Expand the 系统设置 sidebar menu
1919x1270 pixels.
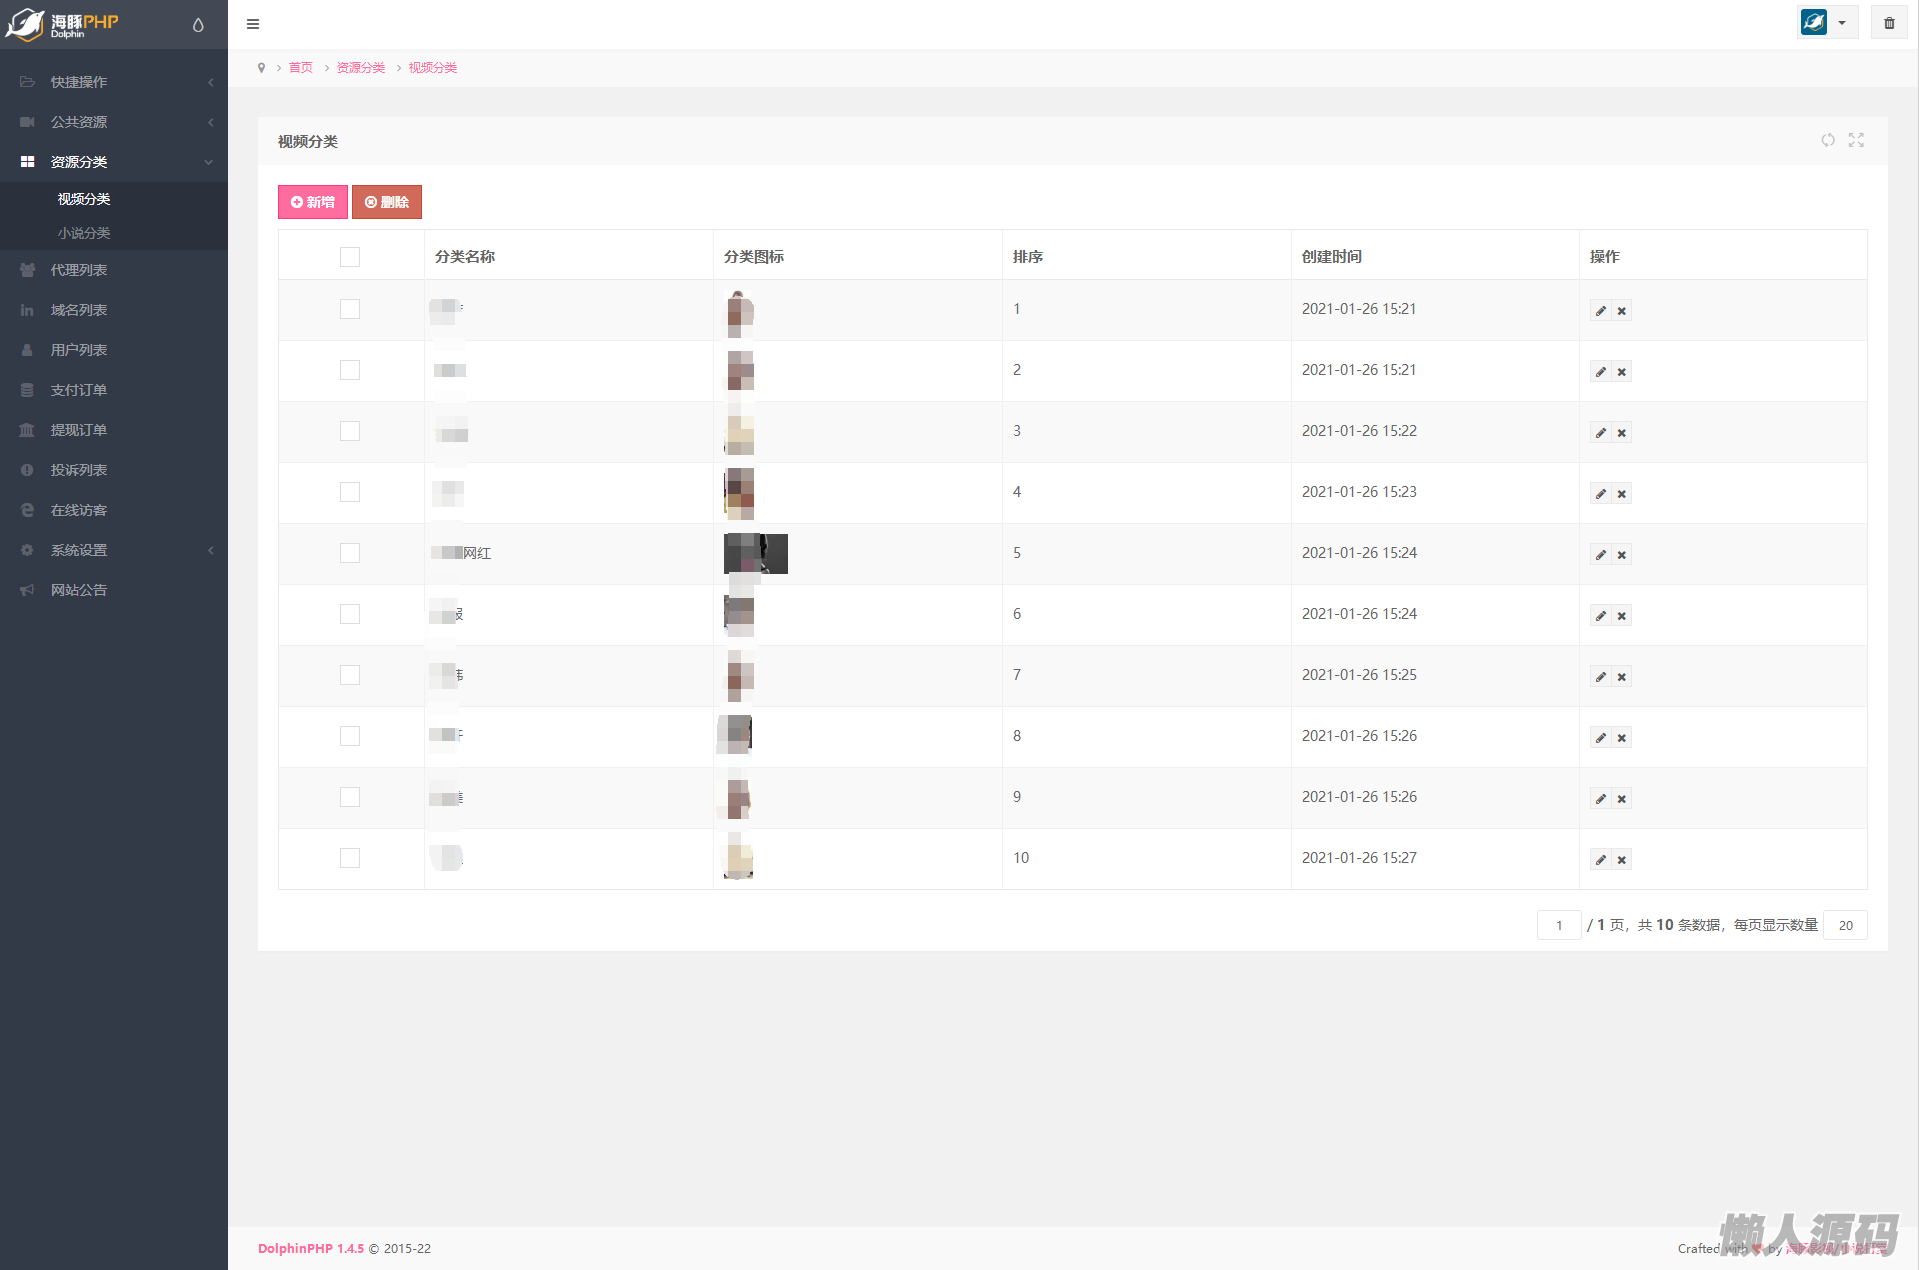coord(114,550)
